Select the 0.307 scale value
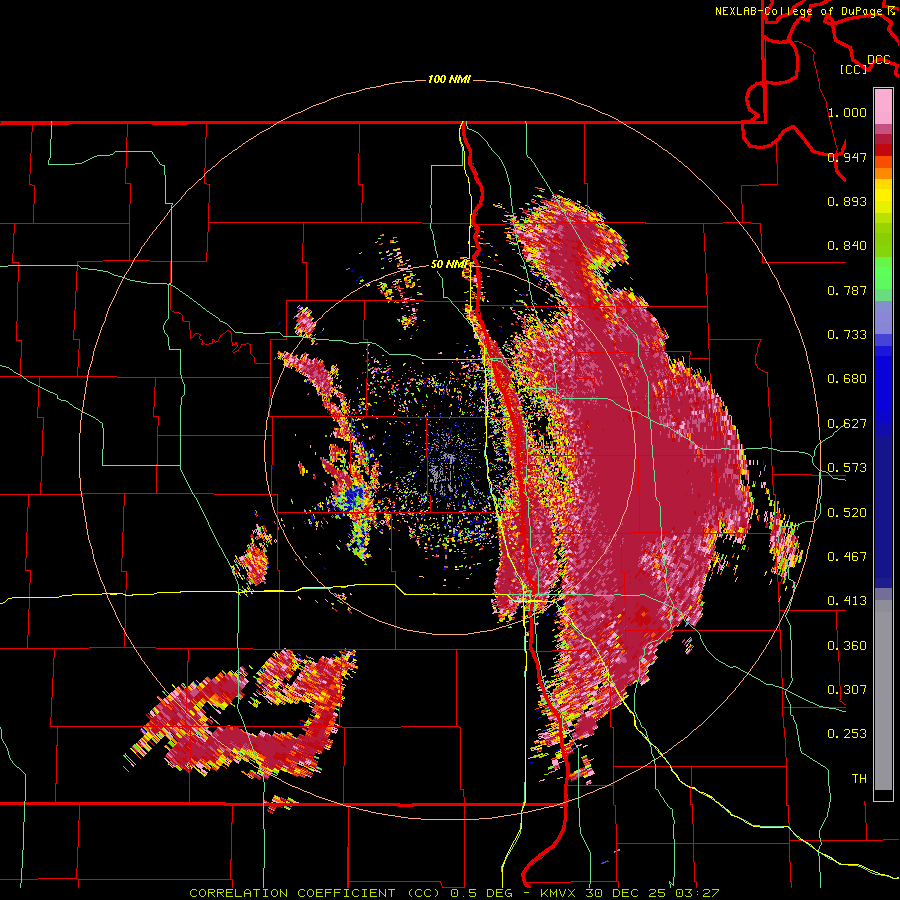The width and height of the screenshot is (900, 900). tap(847, 690)
